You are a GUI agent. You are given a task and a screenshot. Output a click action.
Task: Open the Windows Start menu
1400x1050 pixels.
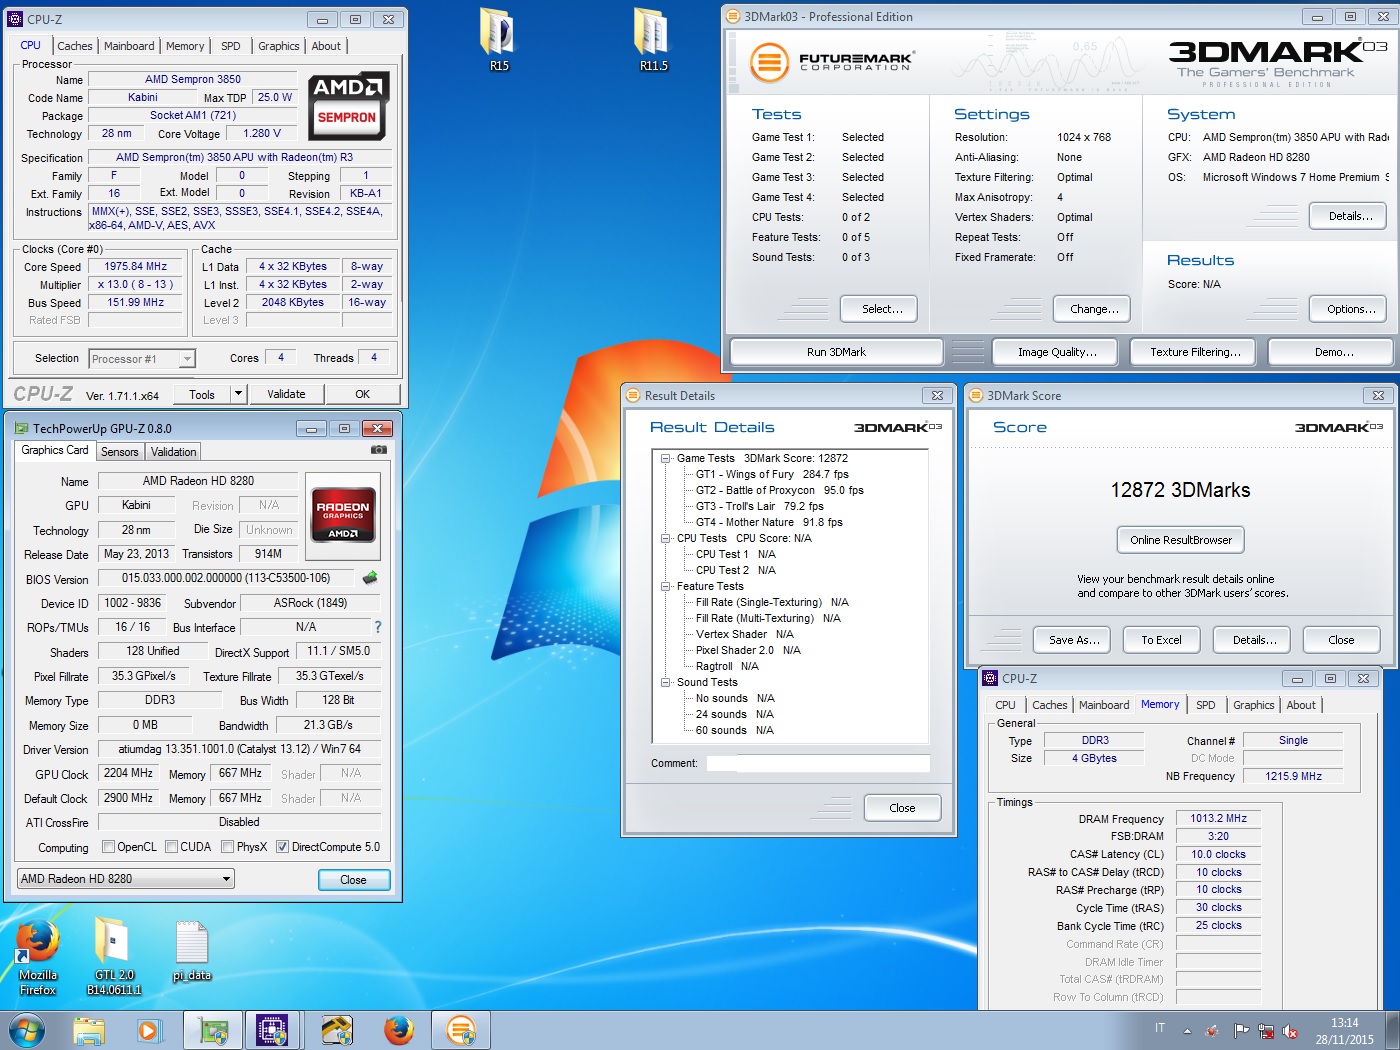[27, 1030]
